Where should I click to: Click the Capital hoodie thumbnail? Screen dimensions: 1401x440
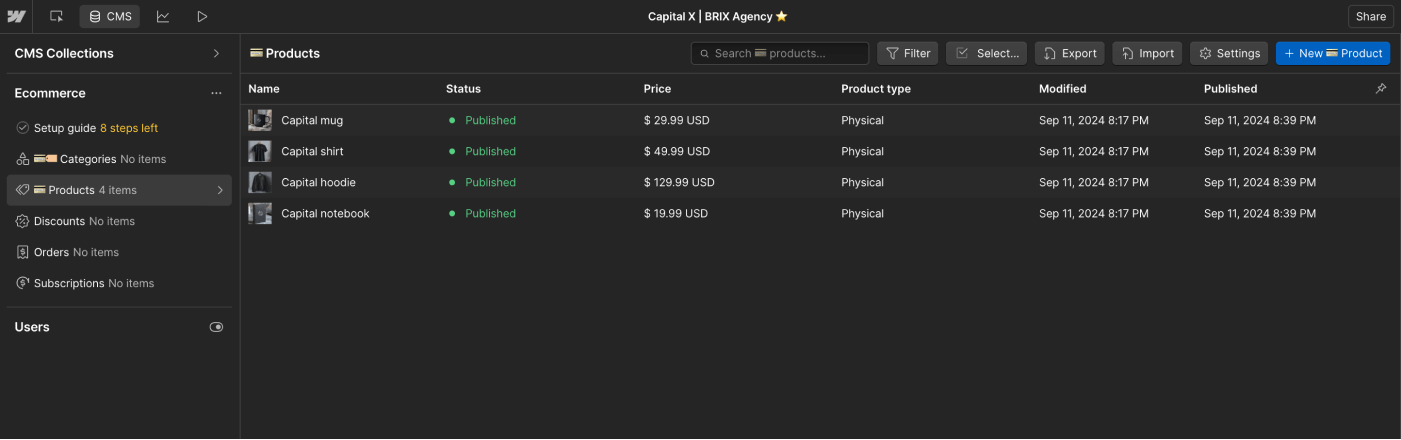[260, 182]
